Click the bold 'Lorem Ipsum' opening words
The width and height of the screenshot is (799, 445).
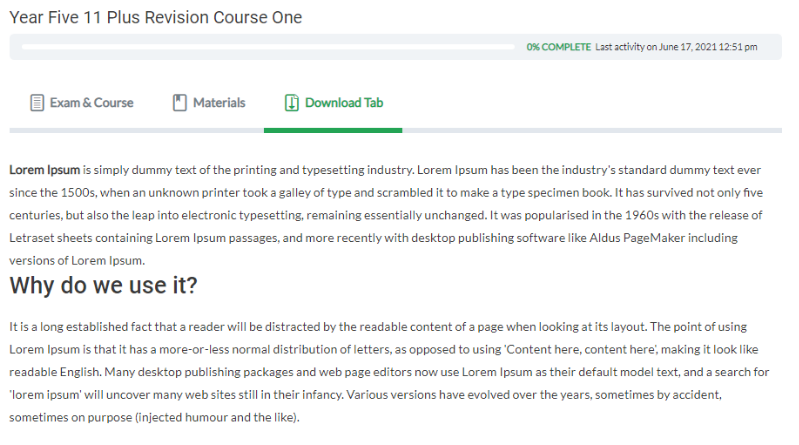pos(45,170)
